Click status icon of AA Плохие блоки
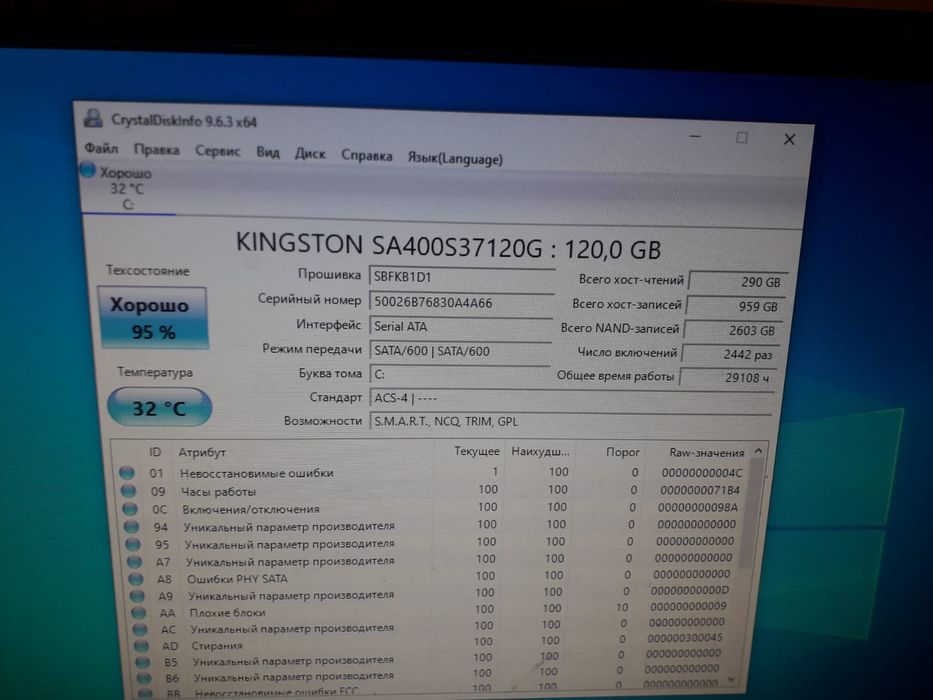This screenshot has width=933, height=700. click(x=139, y=612)
